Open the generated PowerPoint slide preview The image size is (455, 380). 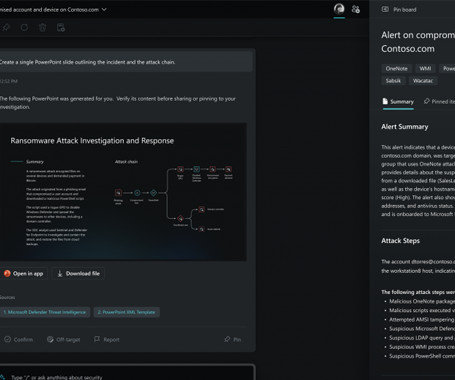pyautogui.click(x=123, y=192)
